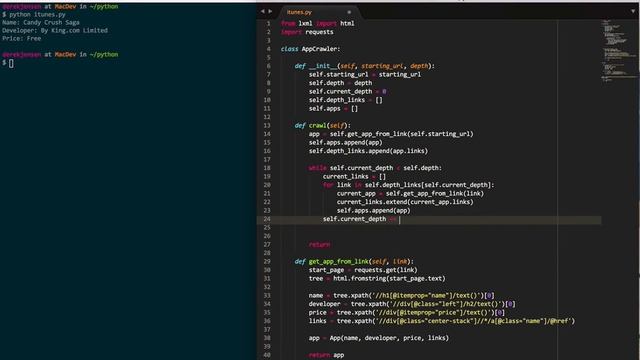Click line number 4 in gutter
This screenshot has width=640, height=360.
click(x=269, y=49)
